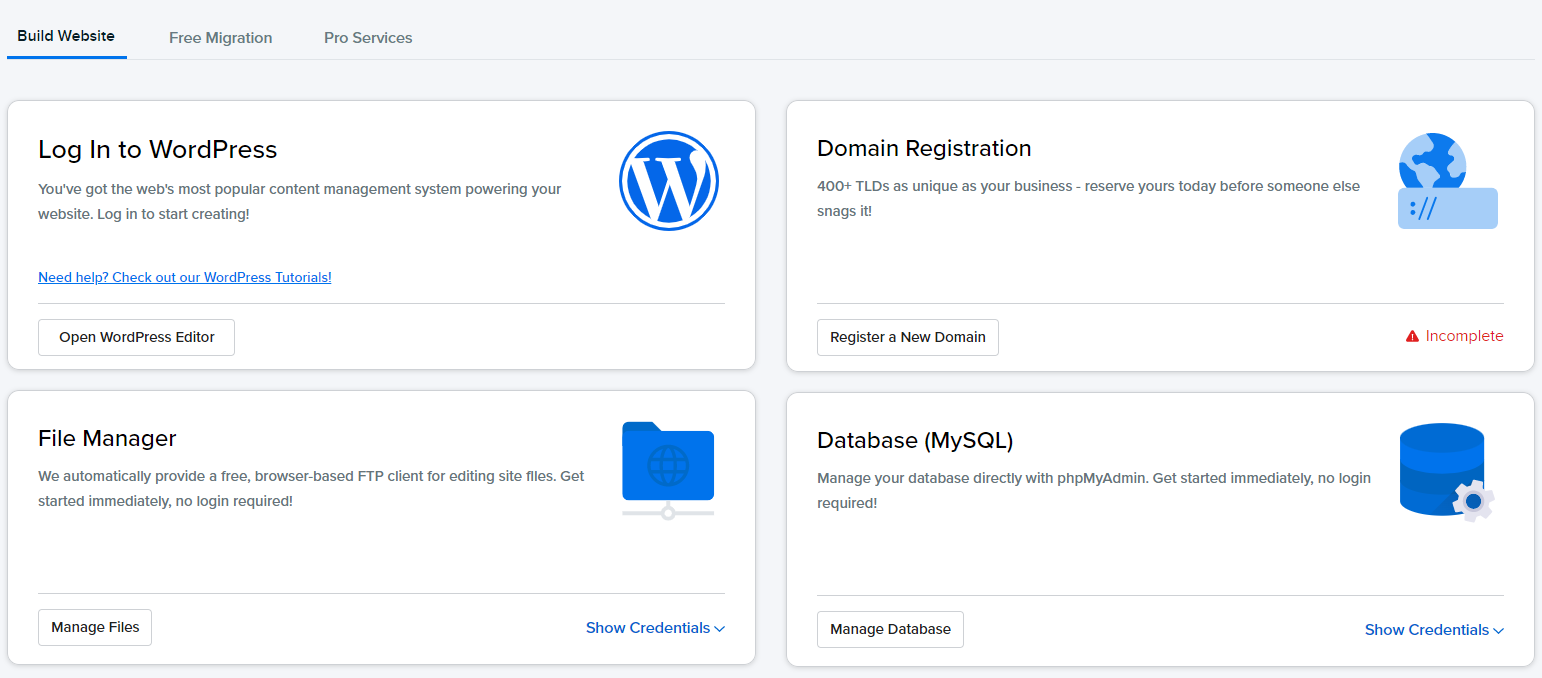This screenshot has width=1542, height=678.
Task: Click the 'Manage your database directly with phpMyAdmin' text
Action: click(1094, 490)
